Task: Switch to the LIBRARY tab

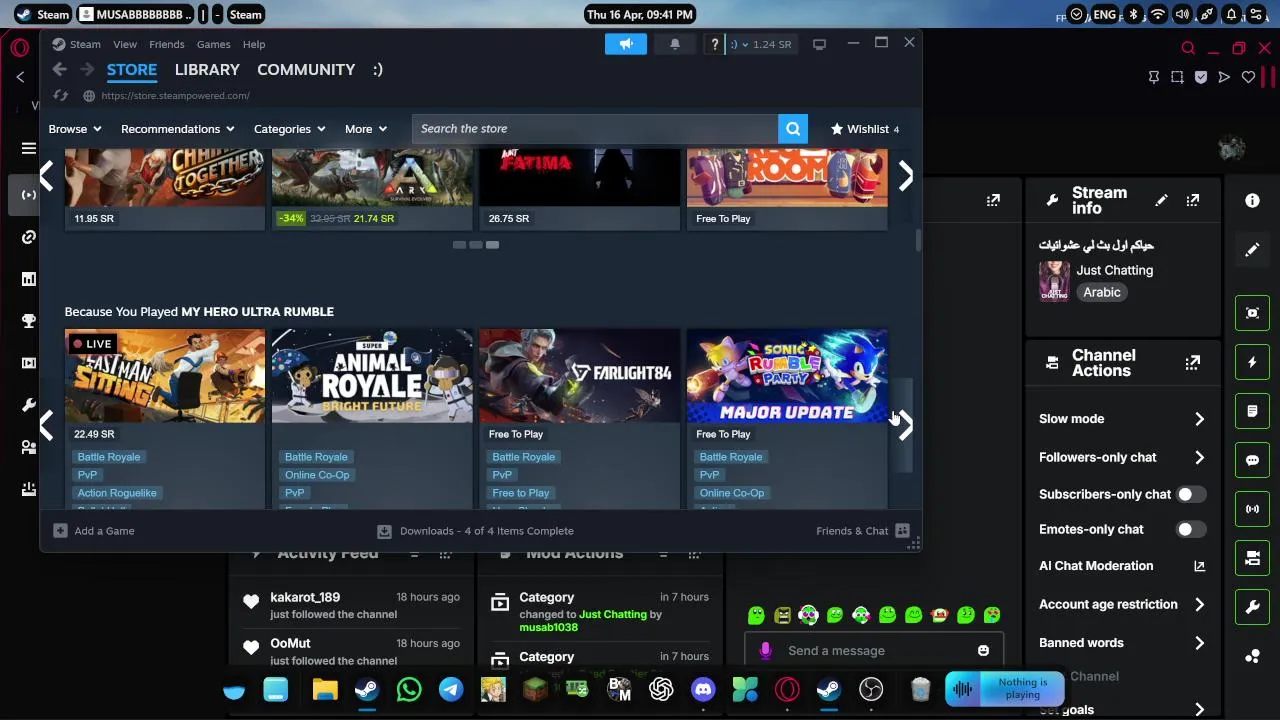Action: [207, 69]
